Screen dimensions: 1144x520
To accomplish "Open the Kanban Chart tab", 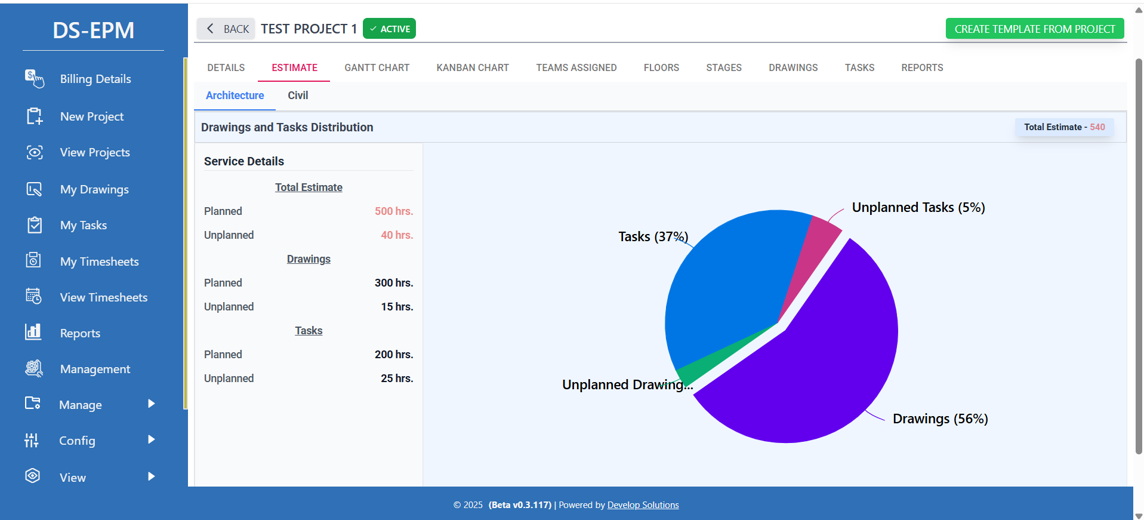I will (473, 68).
